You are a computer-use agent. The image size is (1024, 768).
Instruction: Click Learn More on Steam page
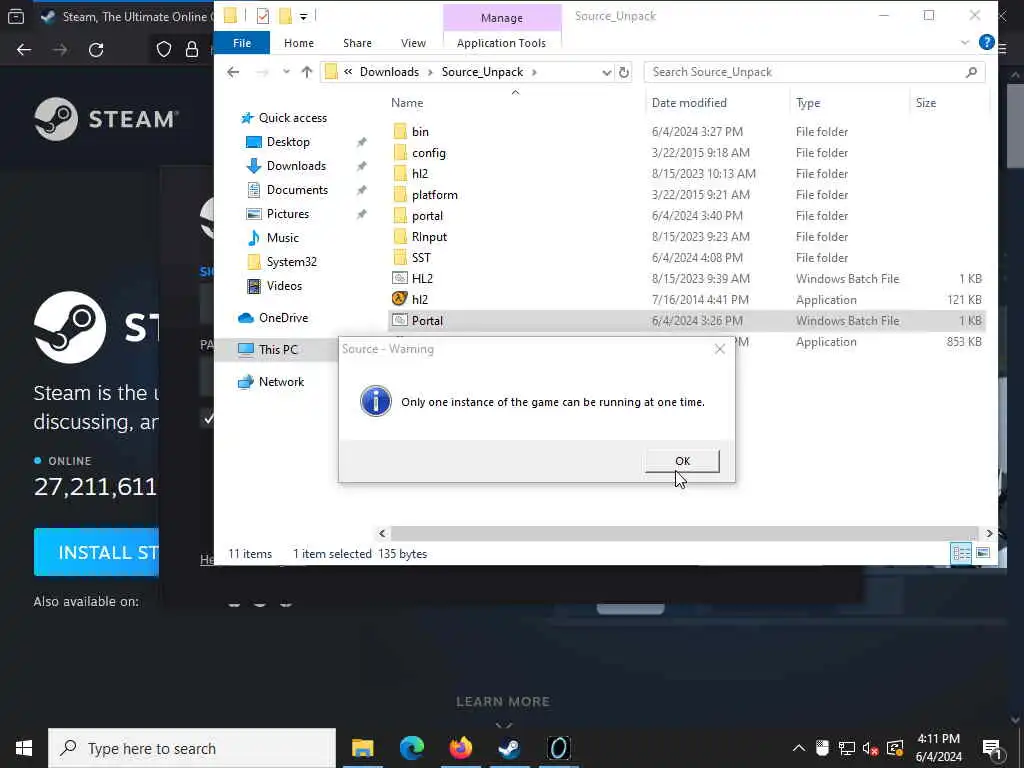click(503, 701)
